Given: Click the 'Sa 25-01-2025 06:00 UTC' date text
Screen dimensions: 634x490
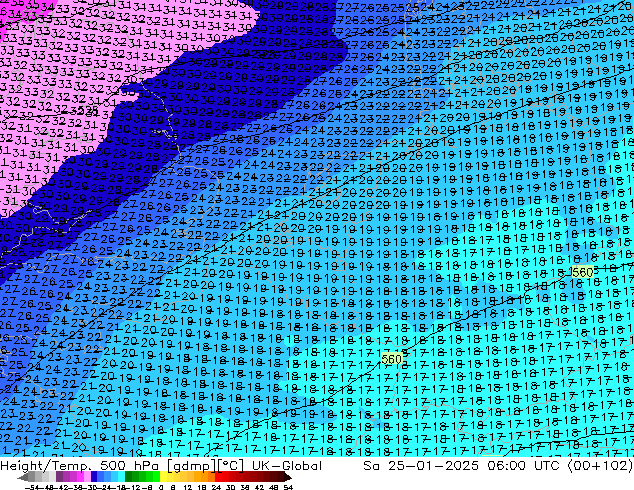Looking at the screenshot, I should coord(462,466).
